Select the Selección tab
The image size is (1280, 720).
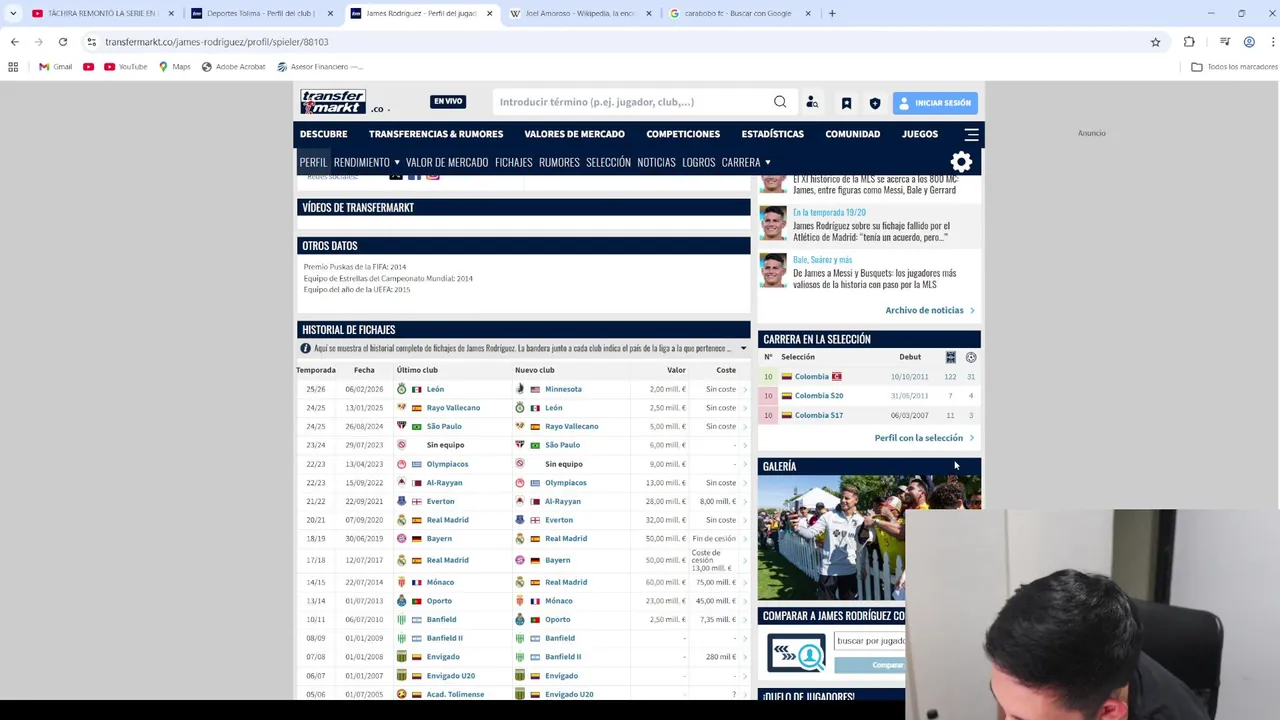coord(608,162)
